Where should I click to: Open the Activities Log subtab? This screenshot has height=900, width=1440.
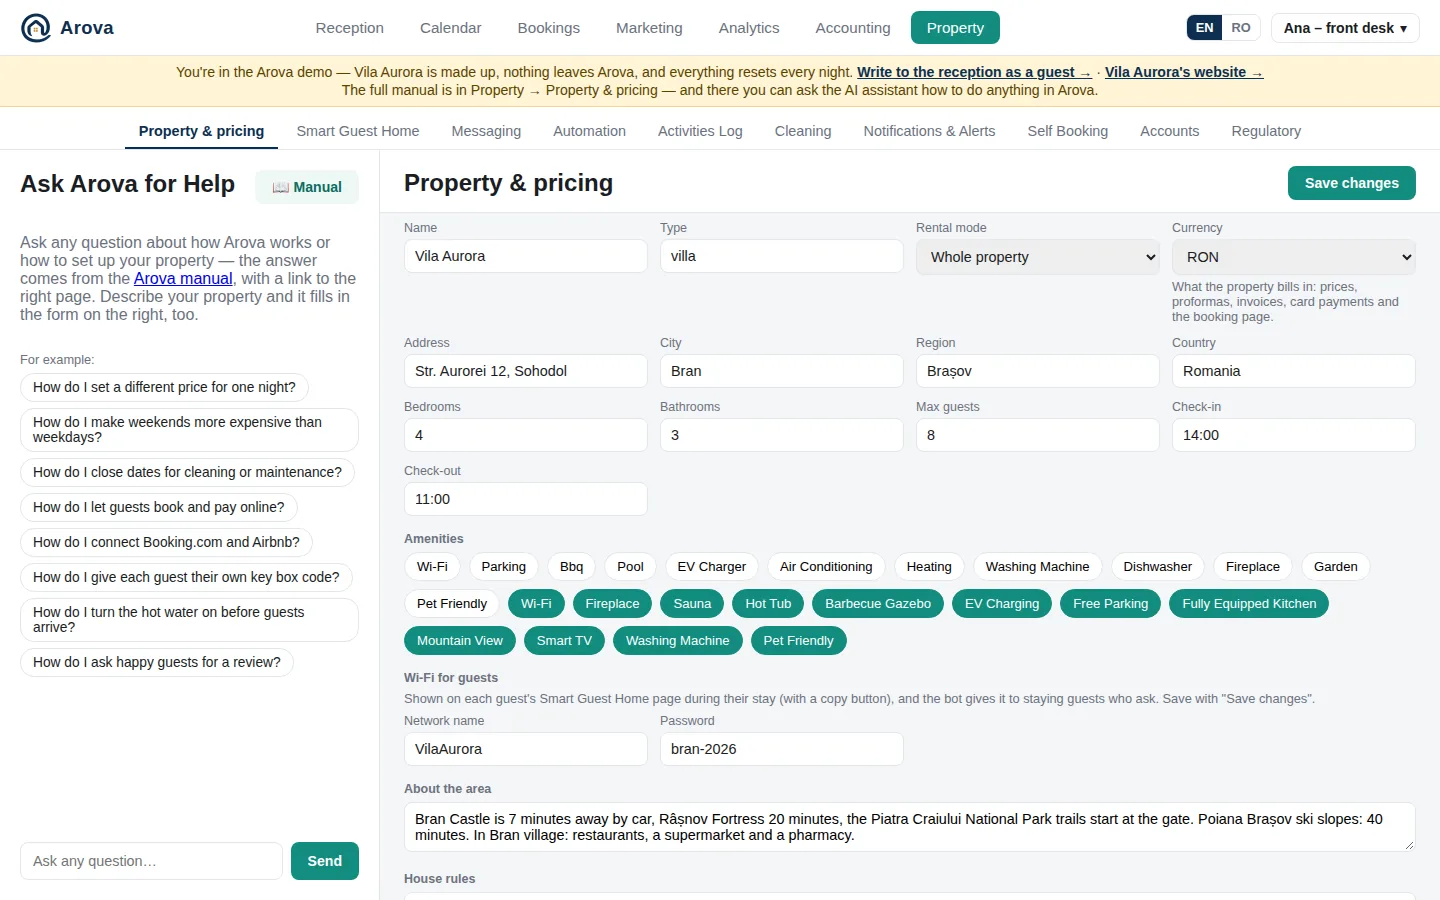pos(700,131)
